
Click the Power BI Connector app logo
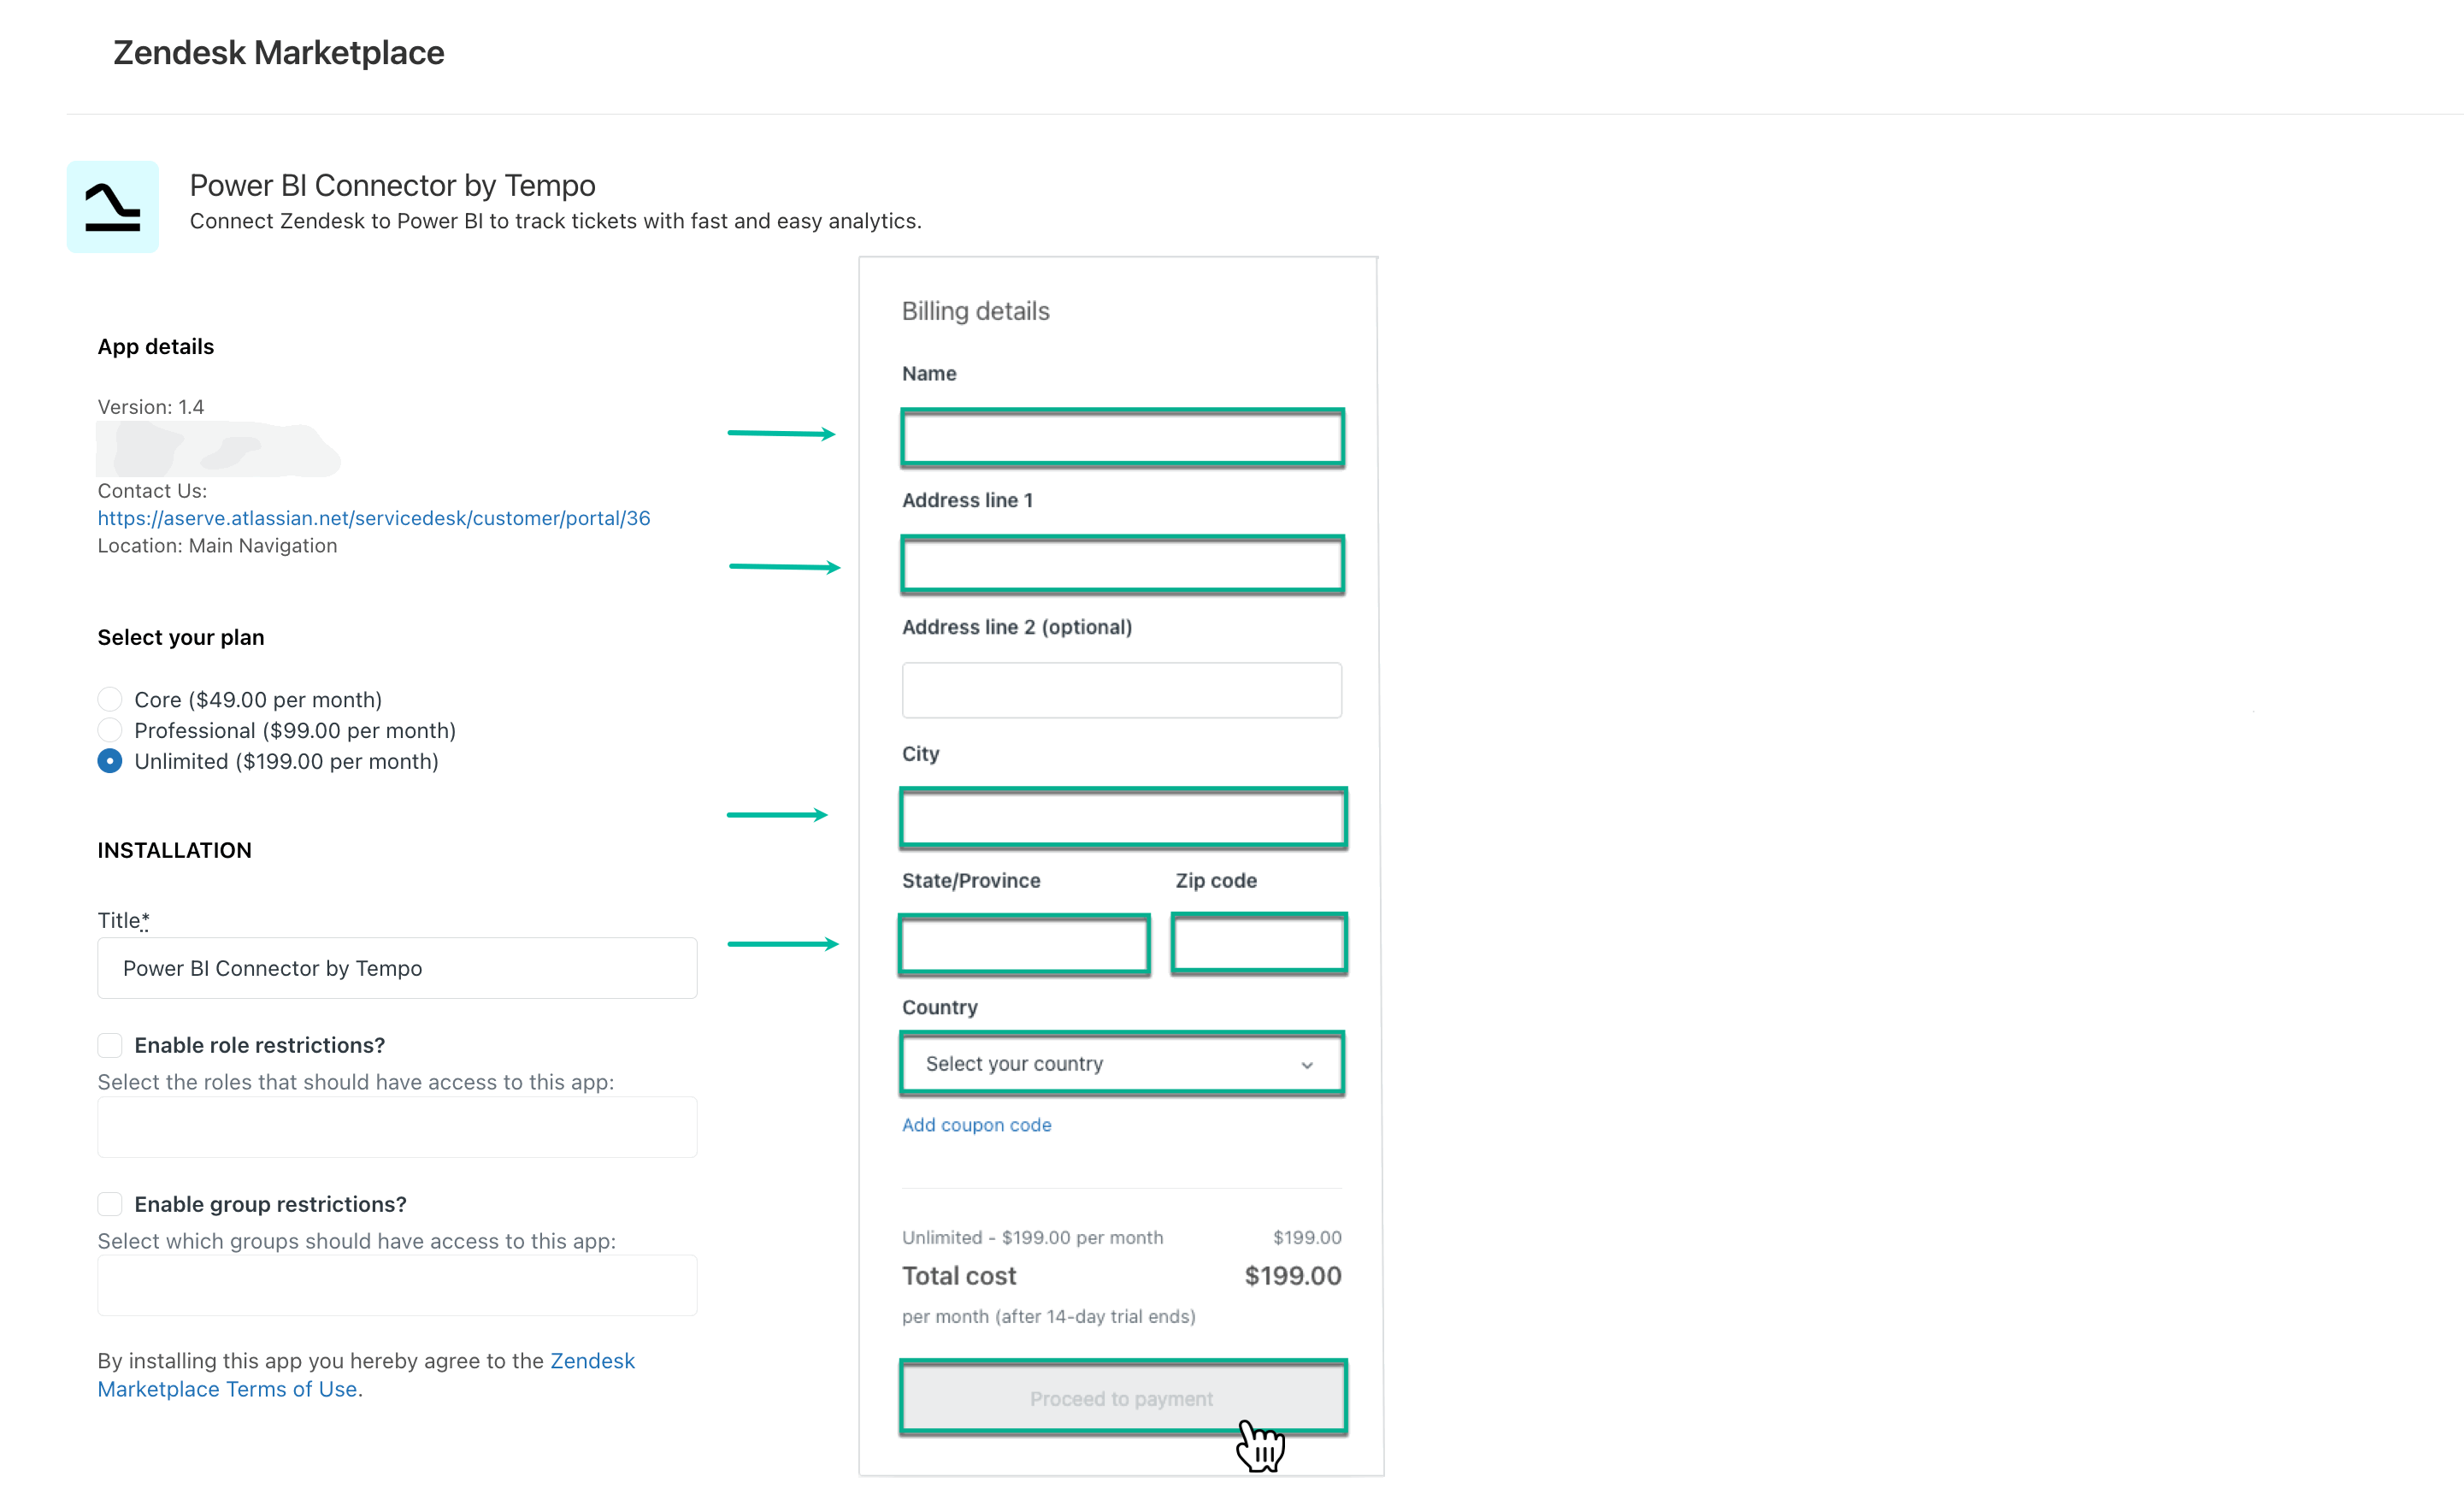[112, 206]
